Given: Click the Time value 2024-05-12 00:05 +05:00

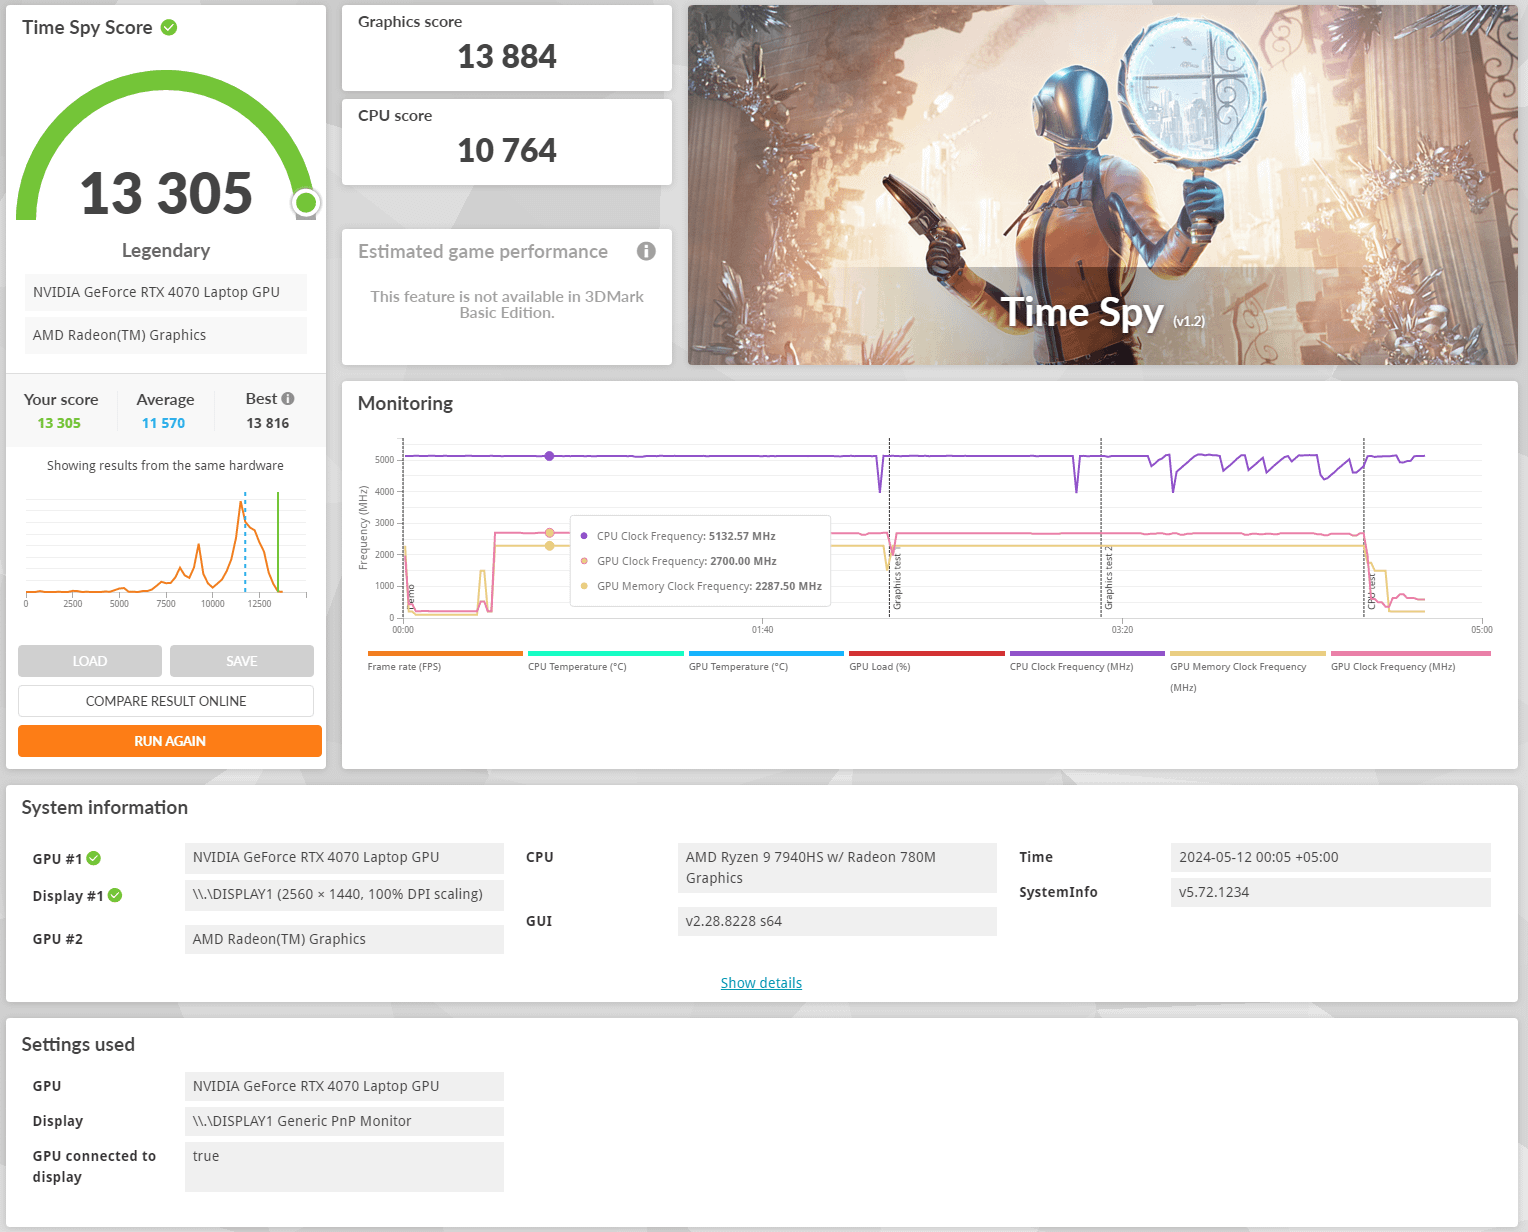Looking at the screenshot, I should [x=1330, y=857].
